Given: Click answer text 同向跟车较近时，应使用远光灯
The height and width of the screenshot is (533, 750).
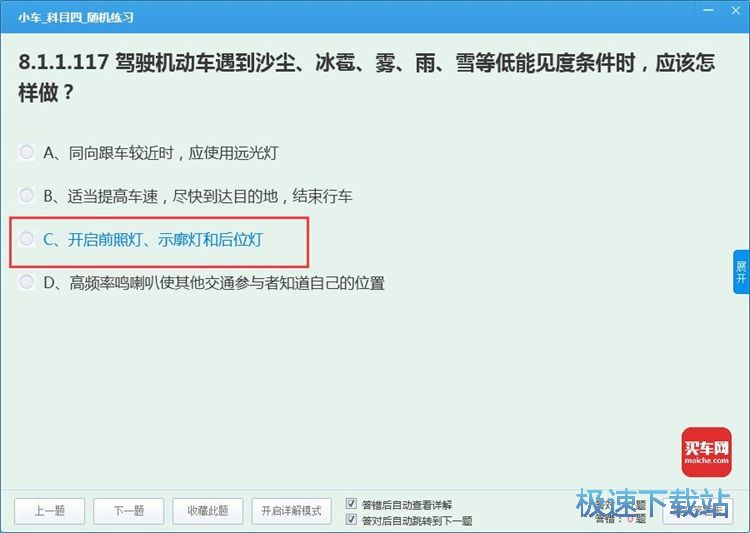Looking at the screenshot, I should [173, 153].
